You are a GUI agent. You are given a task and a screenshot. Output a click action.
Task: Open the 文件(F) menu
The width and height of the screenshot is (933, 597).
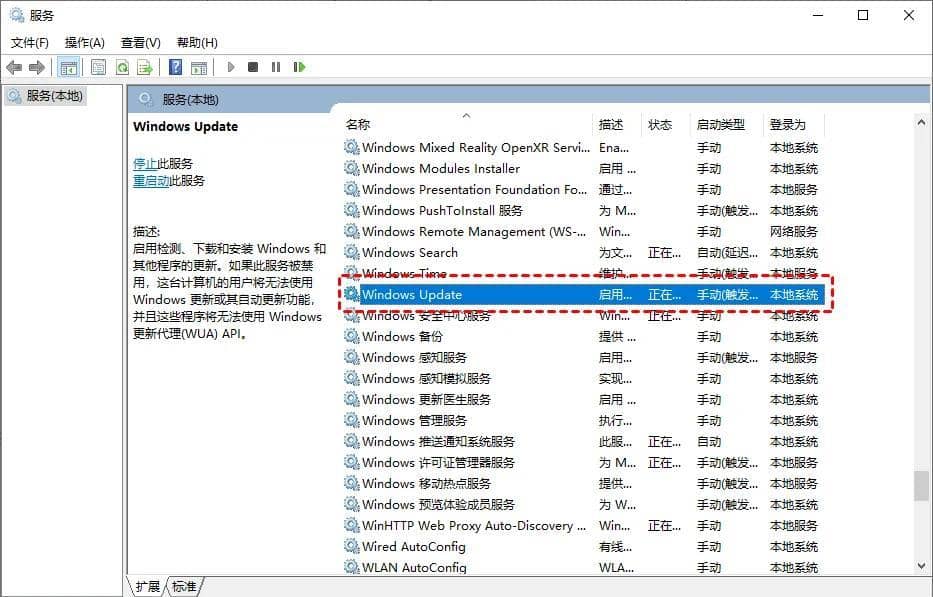pos(30,42)
